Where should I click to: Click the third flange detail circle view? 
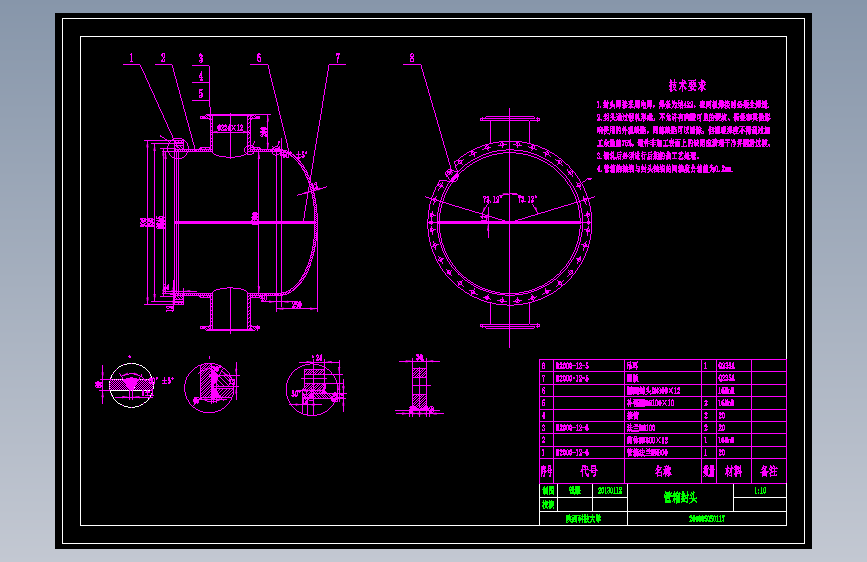click(314, 389)
